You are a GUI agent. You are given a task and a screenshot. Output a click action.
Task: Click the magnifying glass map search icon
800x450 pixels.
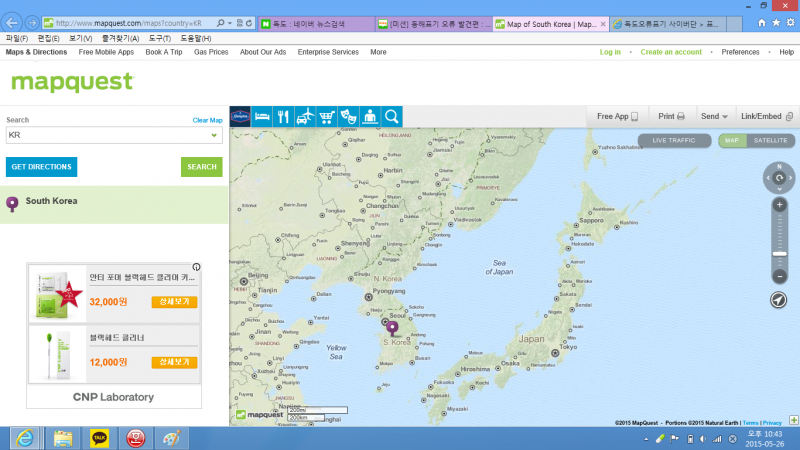[391, 116]
